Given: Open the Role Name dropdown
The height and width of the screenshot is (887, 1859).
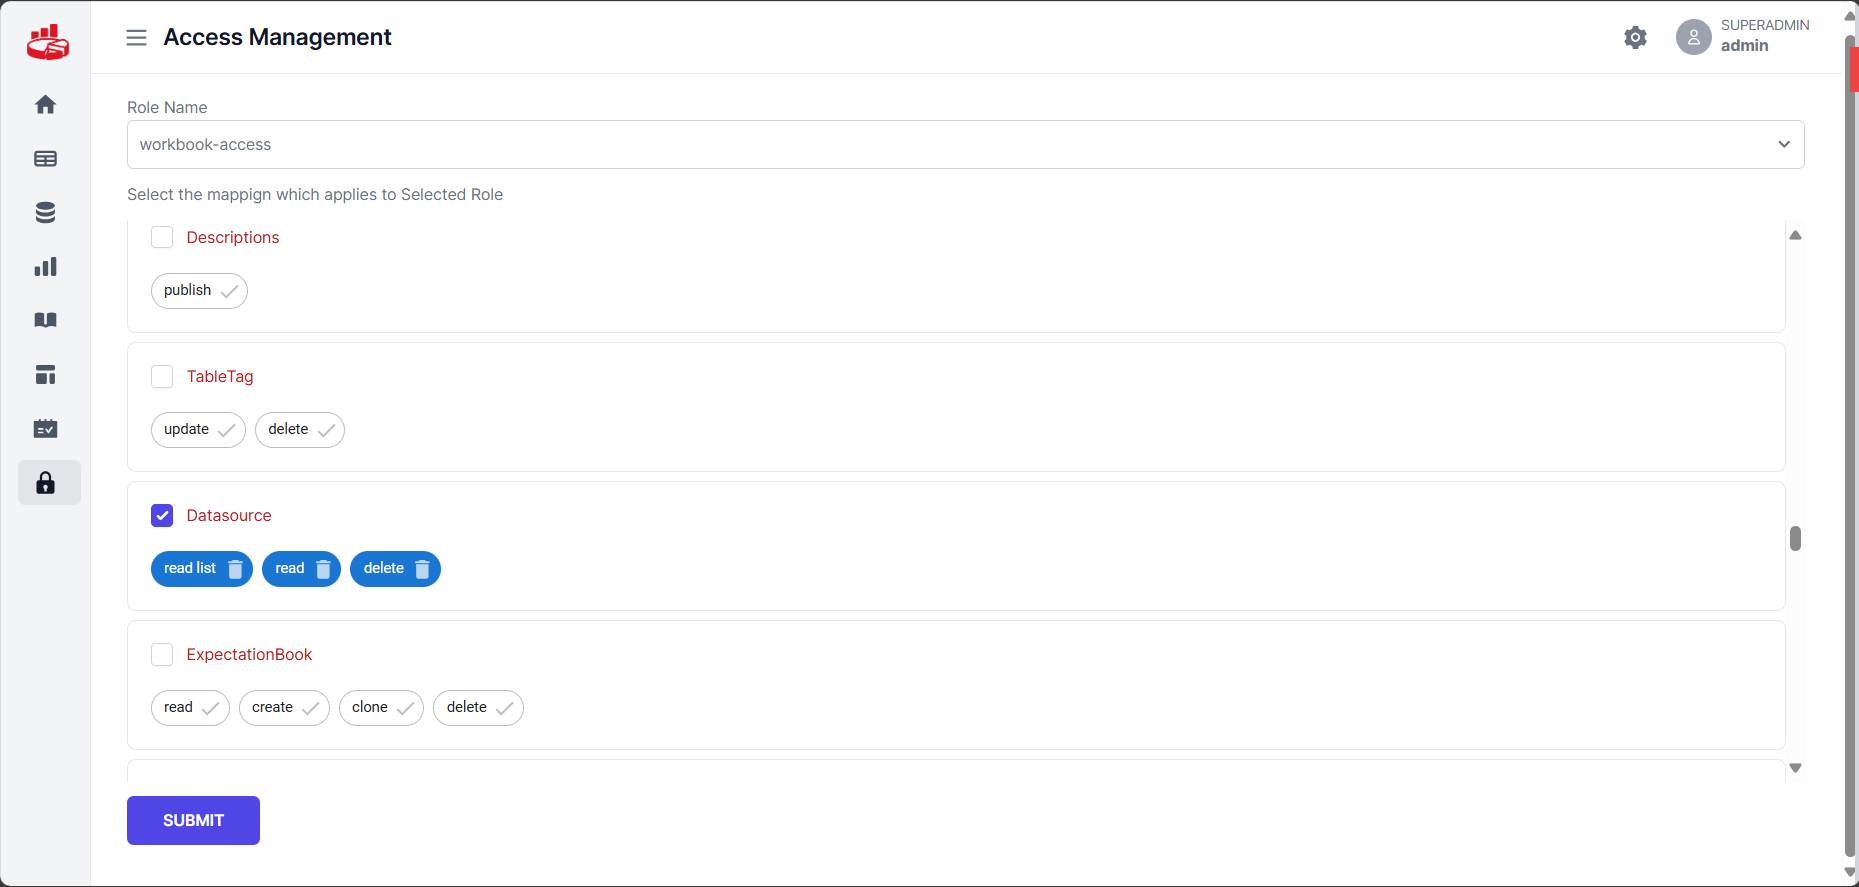Looking at the screenshot, I should (965, 145).
